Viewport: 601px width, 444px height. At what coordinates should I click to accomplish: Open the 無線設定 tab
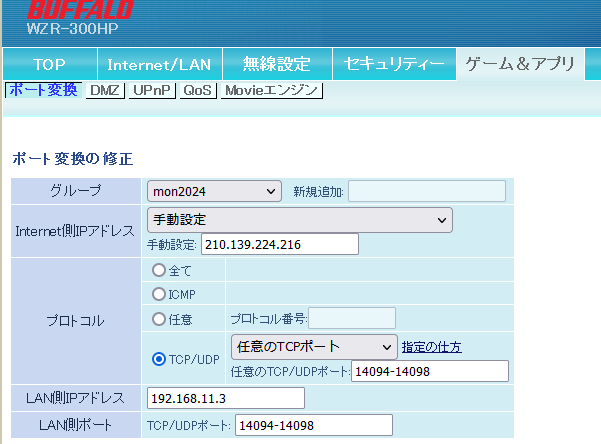[277, 64]
